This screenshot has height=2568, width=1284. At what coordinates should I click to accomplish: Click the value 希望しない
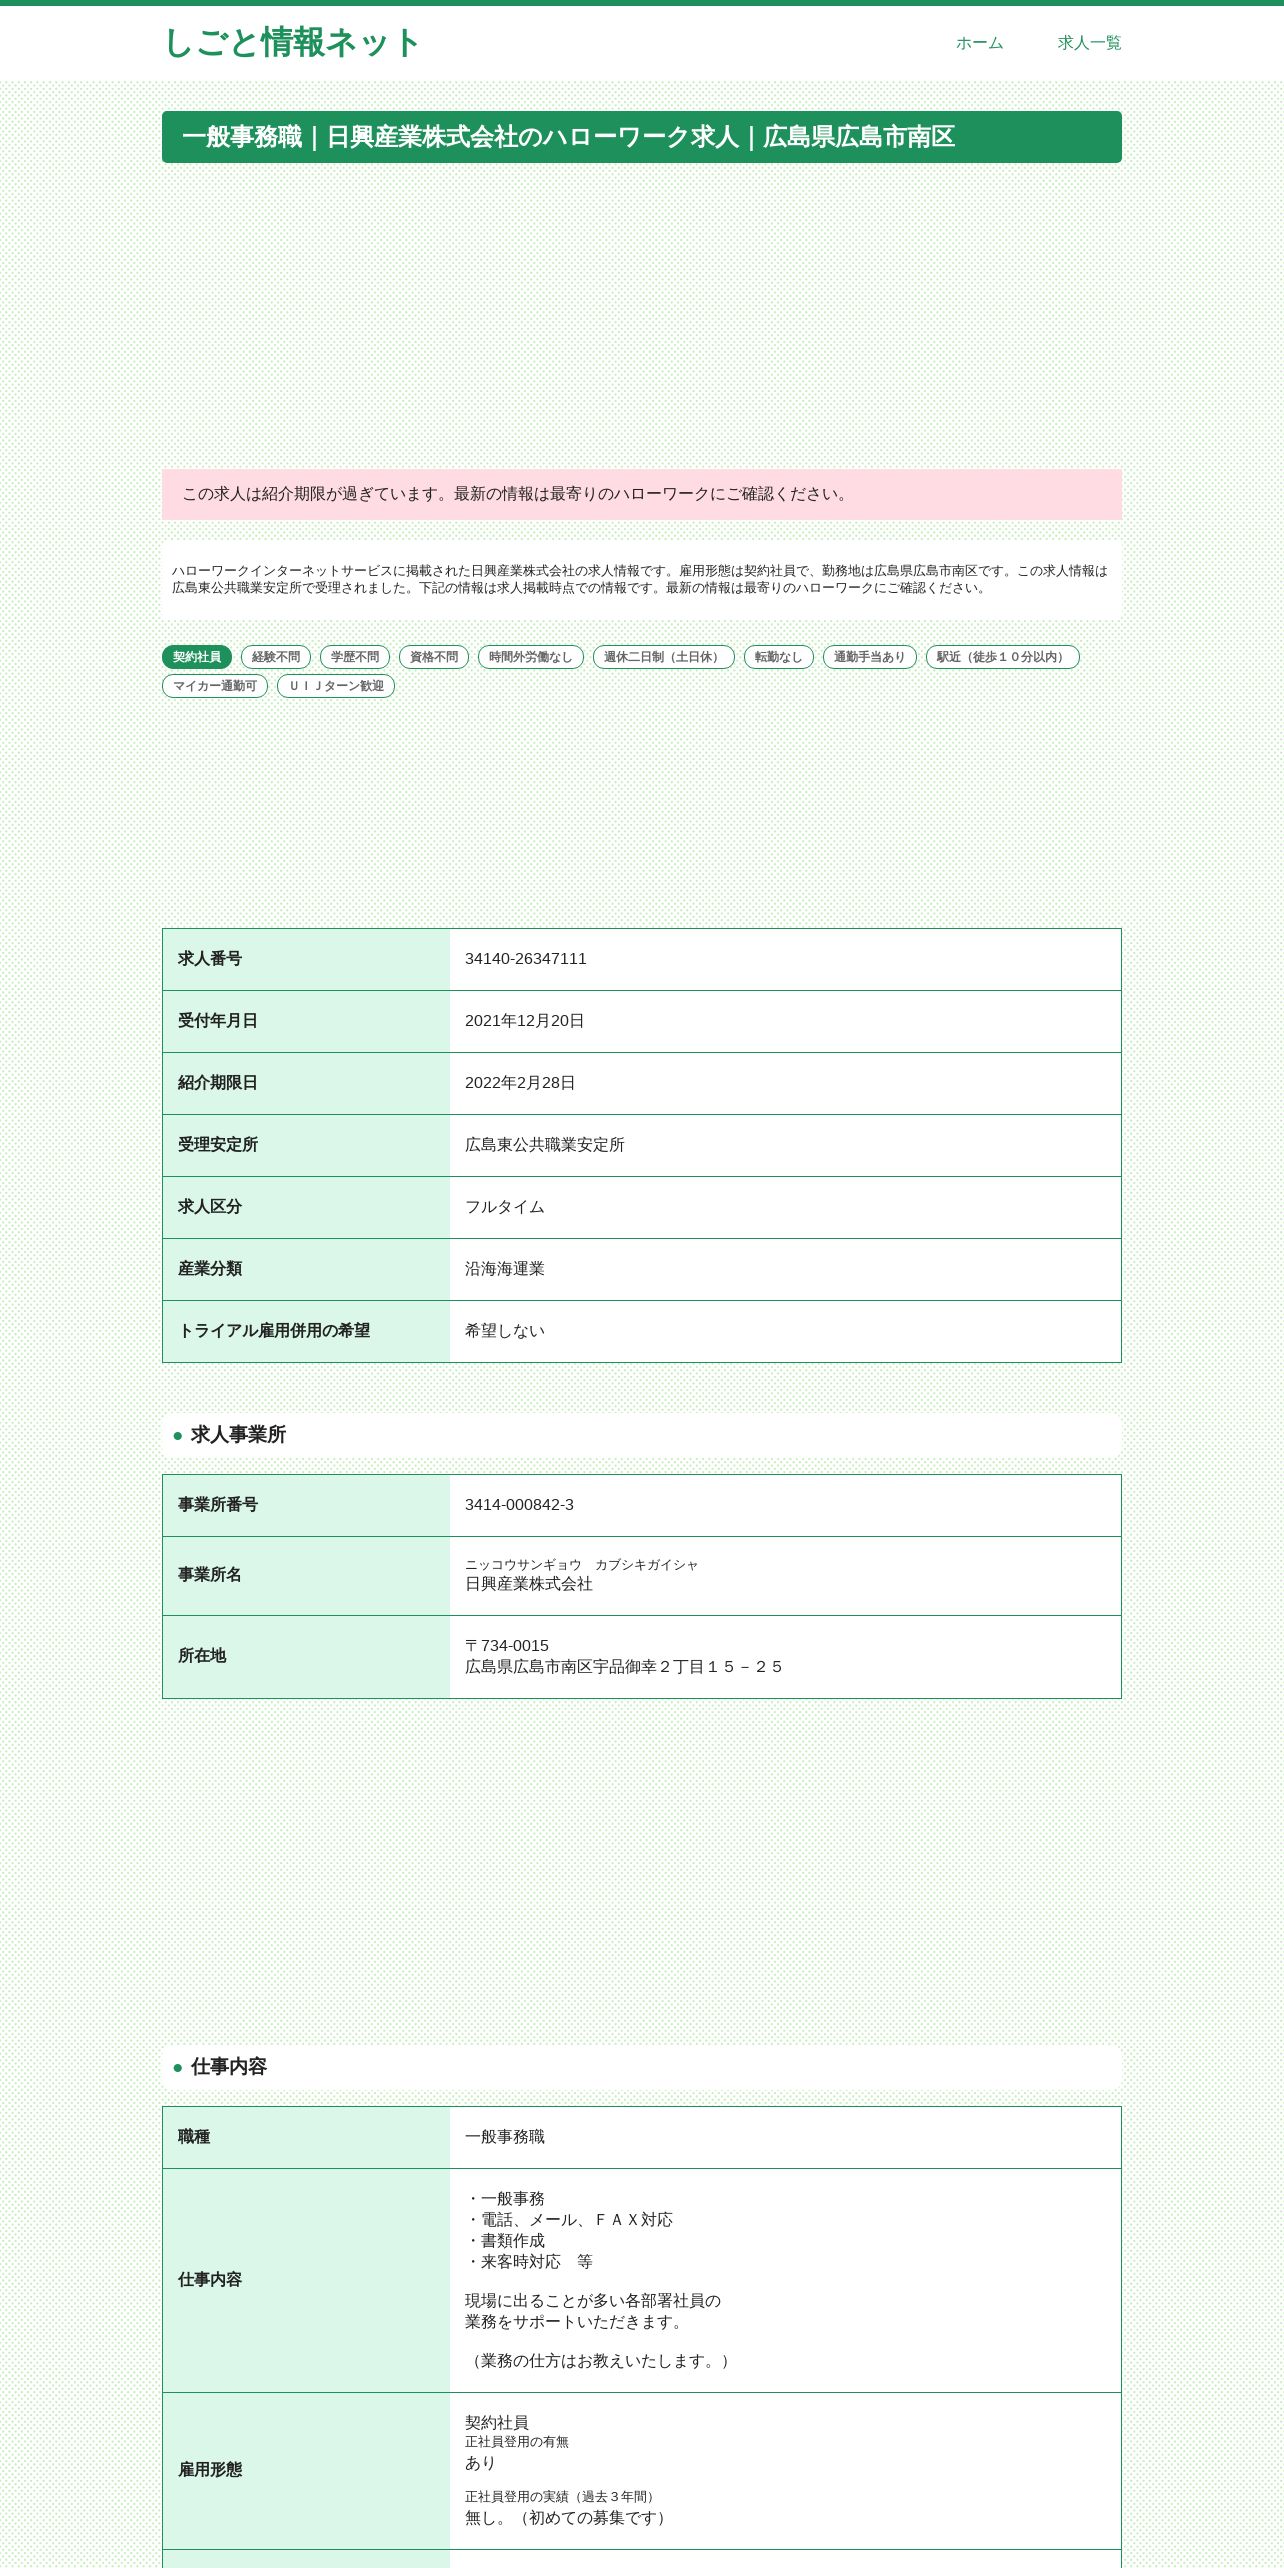coord(505,1331)
